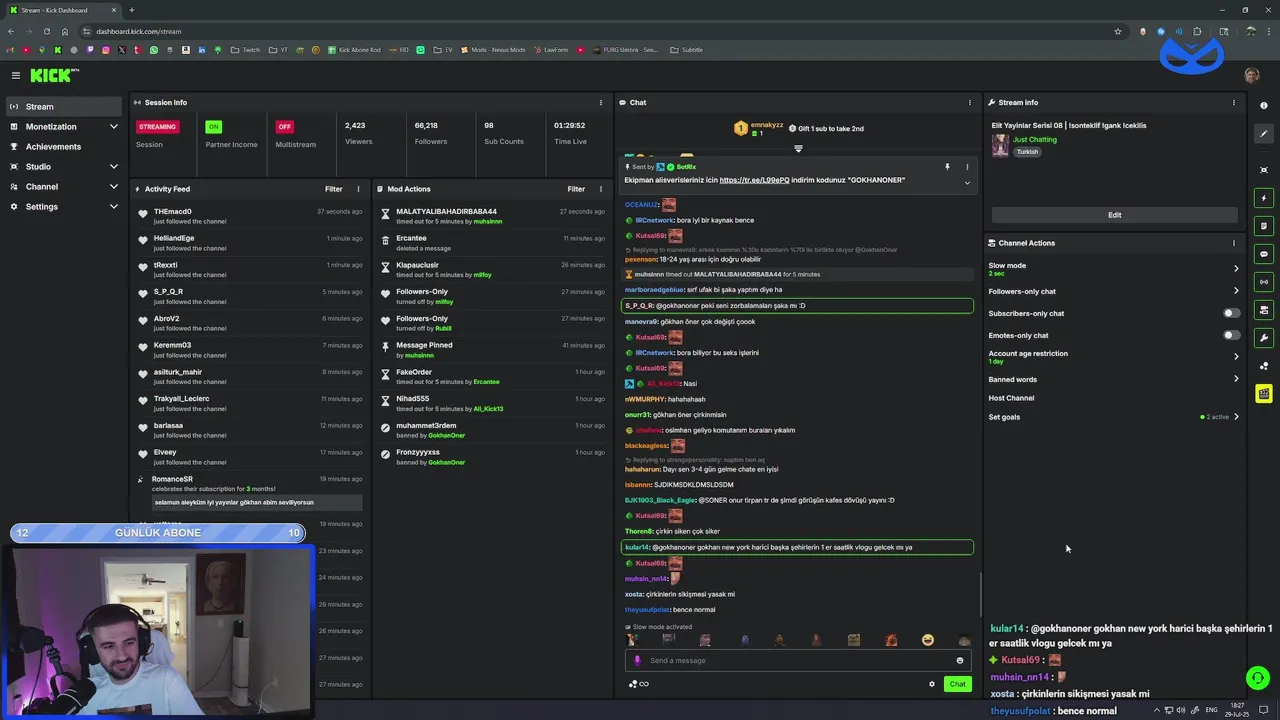
Task: Click the fullscreen frame icon in right sidebar
Action: pos(1264,170)
